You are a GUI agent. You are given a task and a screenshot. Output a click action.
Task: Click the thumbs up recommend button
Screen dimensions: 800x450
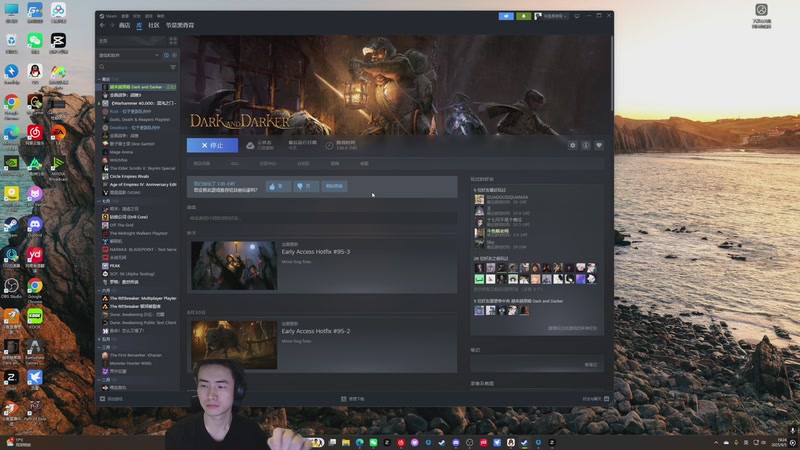coord(278,186)
